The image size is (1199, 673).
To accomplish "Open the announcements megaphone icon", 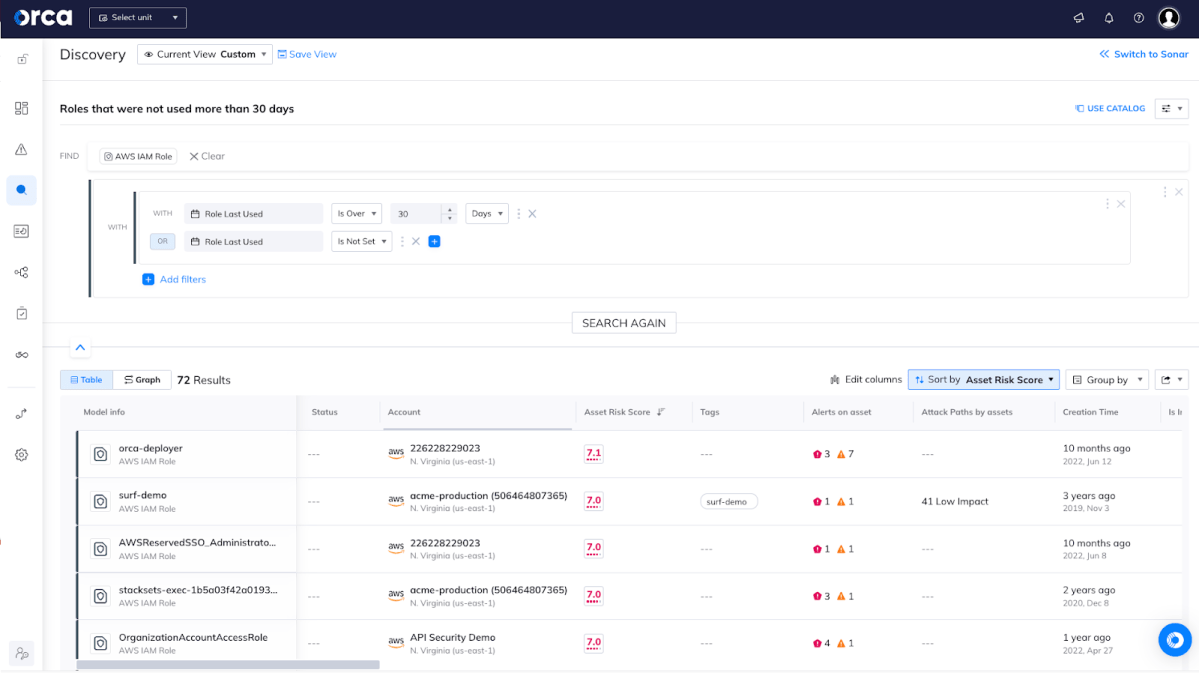I will (1079, 18).
